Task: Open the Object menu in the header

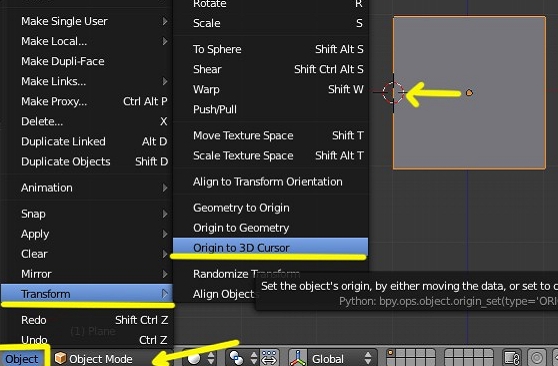Action: (x=22, y=358)
